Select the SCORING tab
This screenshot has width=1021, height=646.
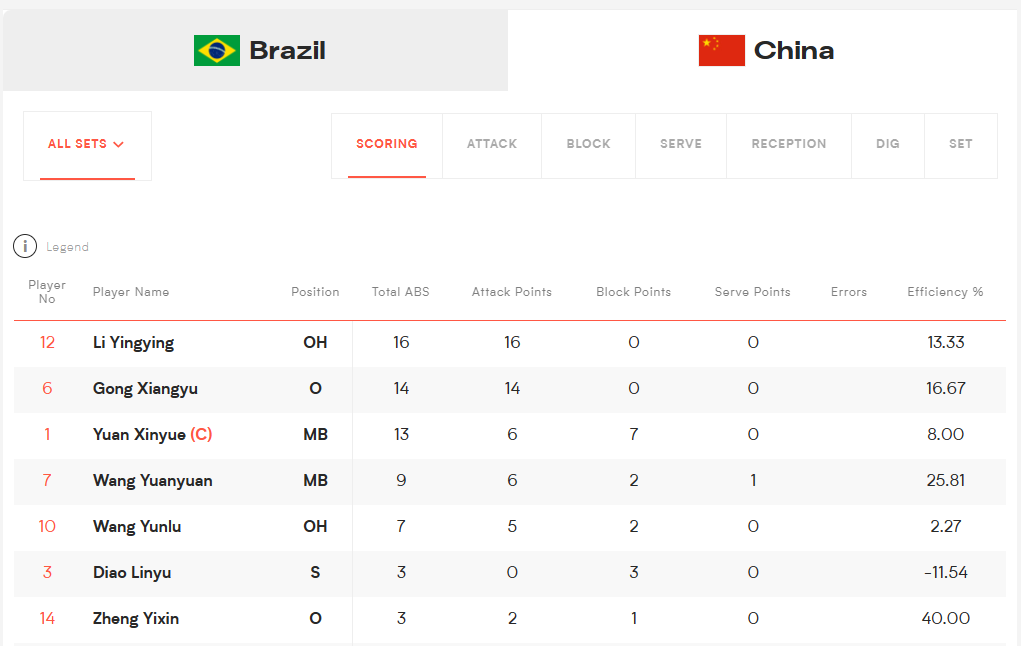tap(387, 145)
